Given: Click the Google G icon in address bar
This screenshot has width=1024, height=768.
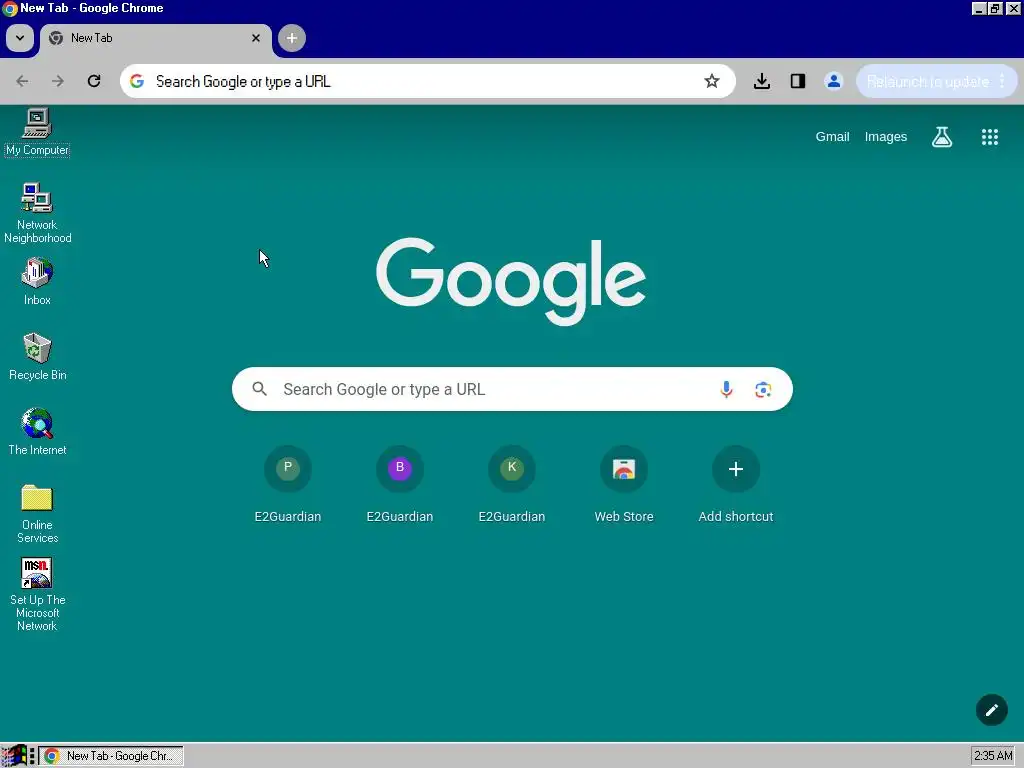Looking at the screenshot, I should point(136,81).
